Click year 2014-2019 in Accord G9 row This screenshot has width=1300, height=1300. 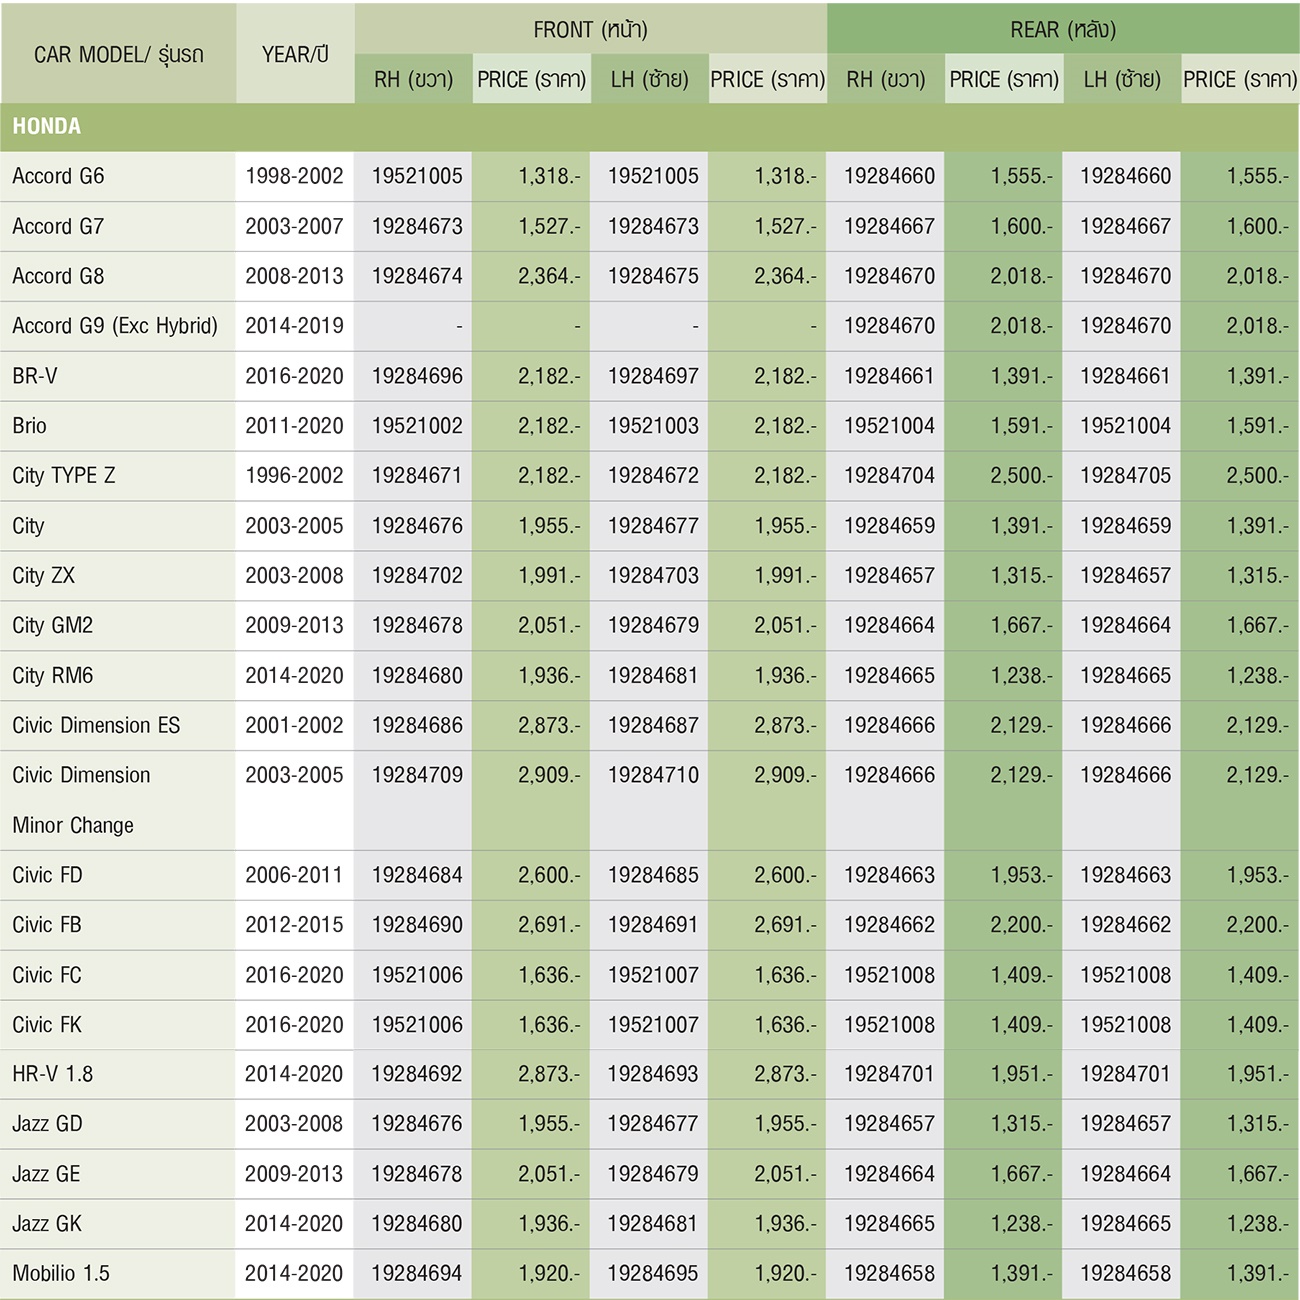[294, 326]
